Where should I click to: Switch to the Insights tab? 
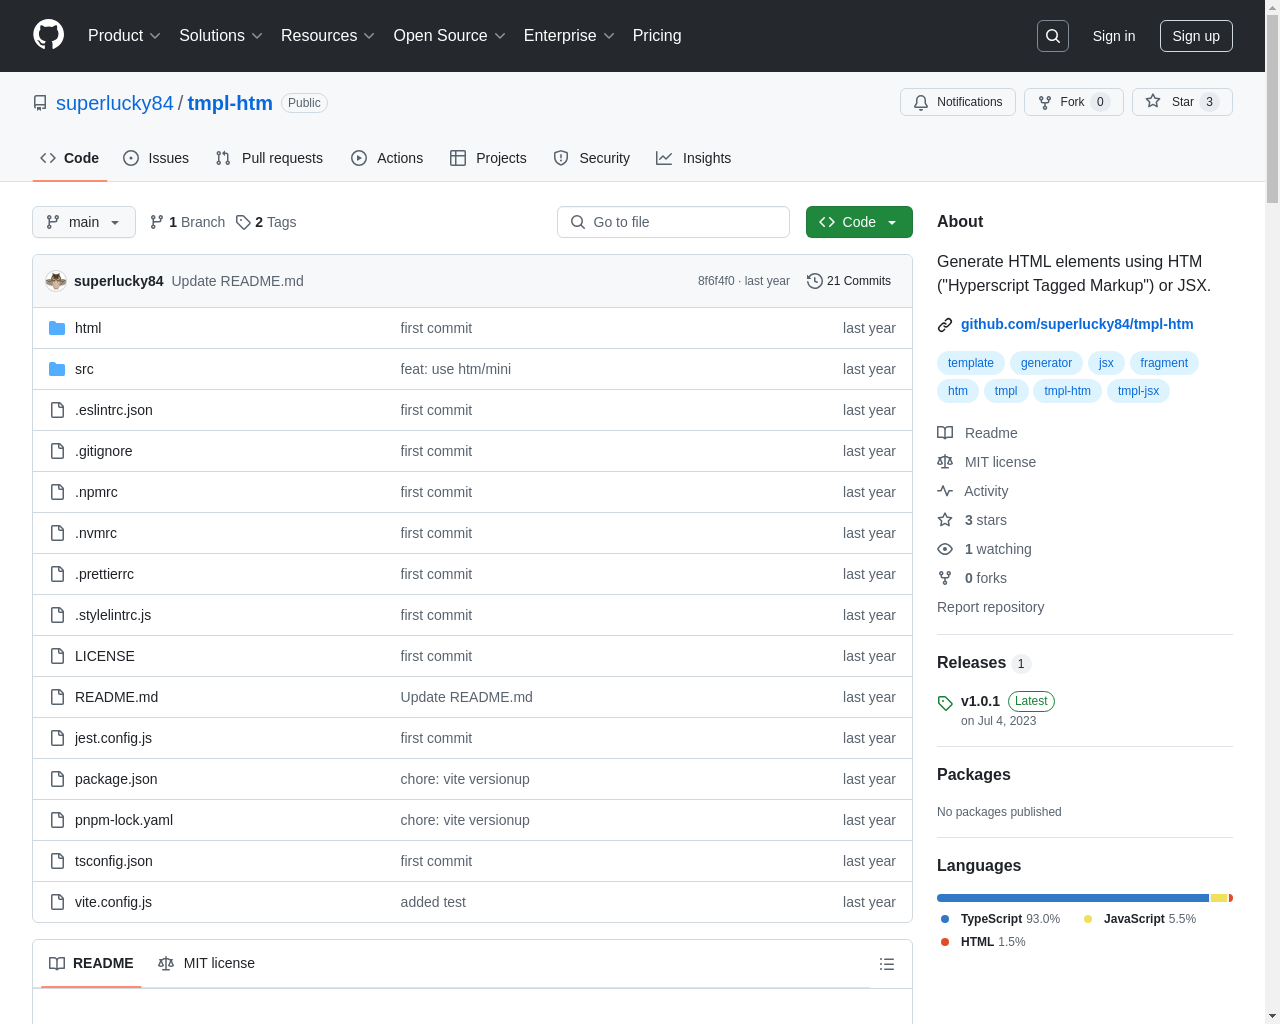[694, 158]
